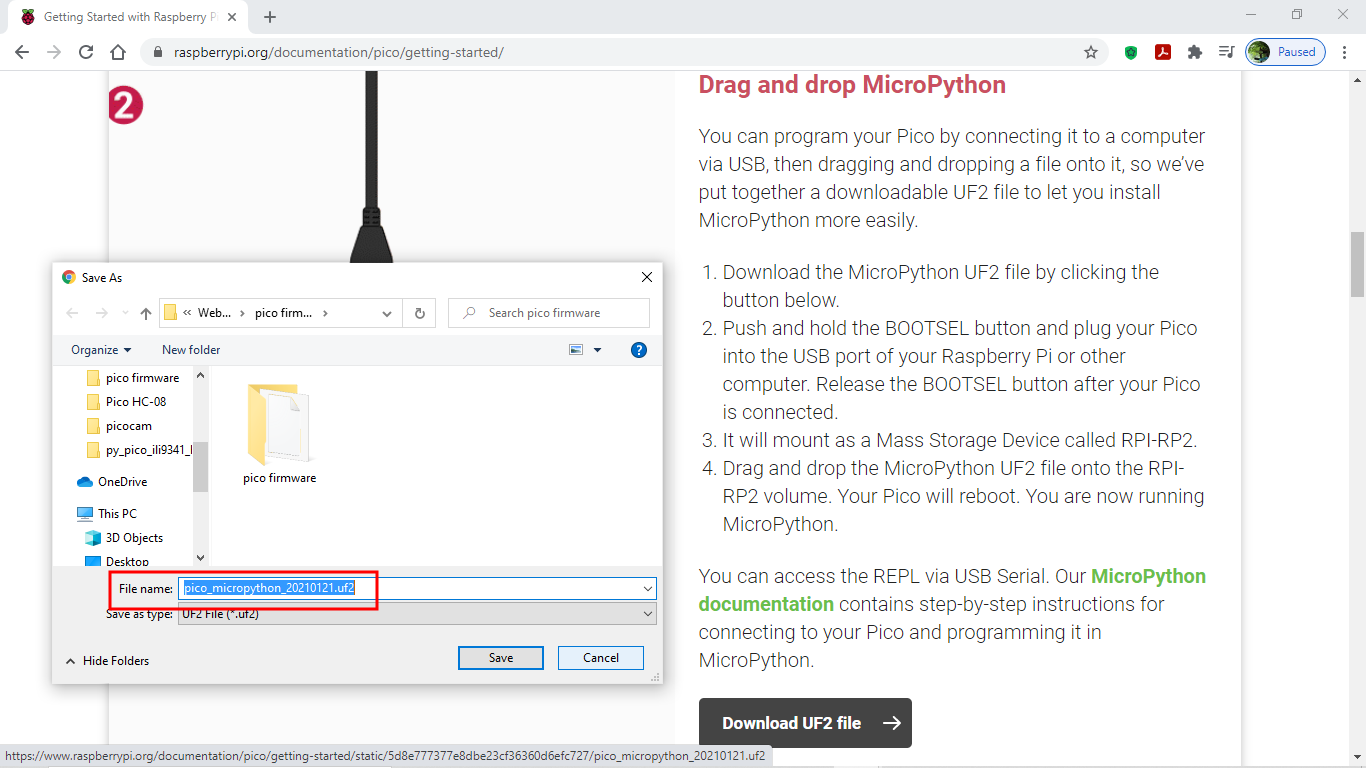Open the browser home page icon
This screenshot has width=1366, height=768.
118,52
